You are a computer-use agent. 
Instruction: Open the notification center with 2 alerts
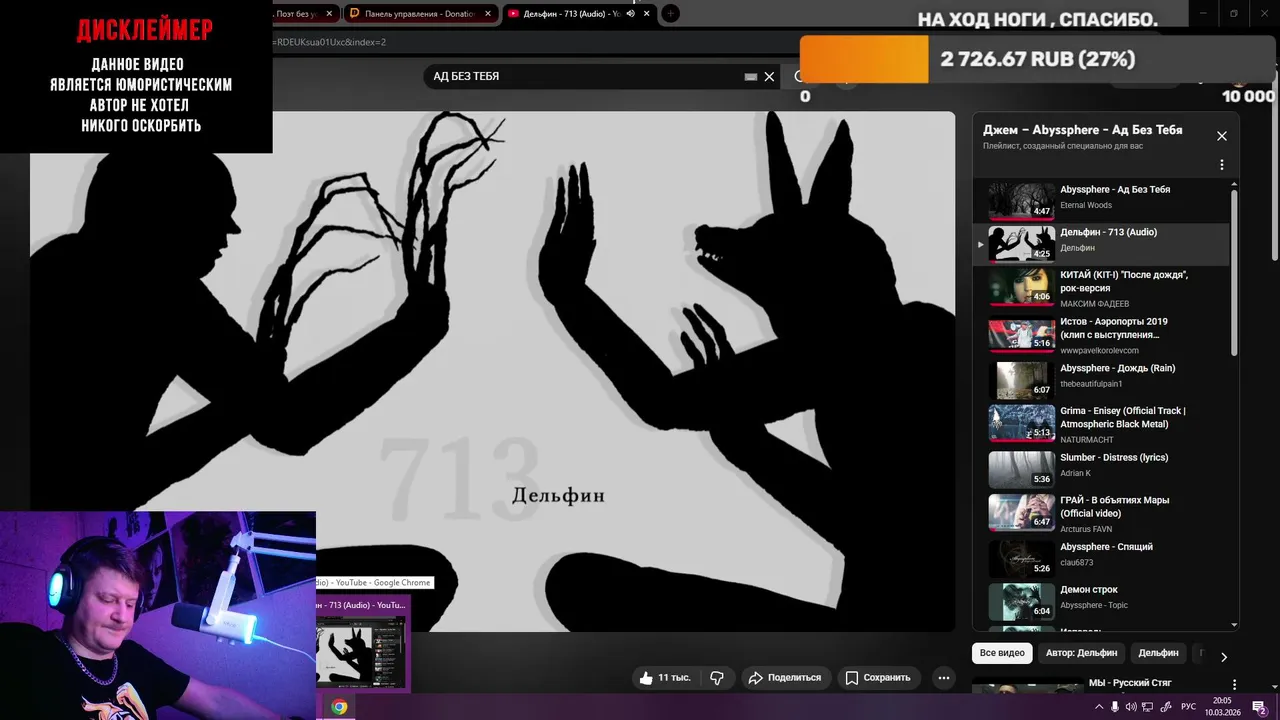pyautogui.click(x=1260, y=707)
